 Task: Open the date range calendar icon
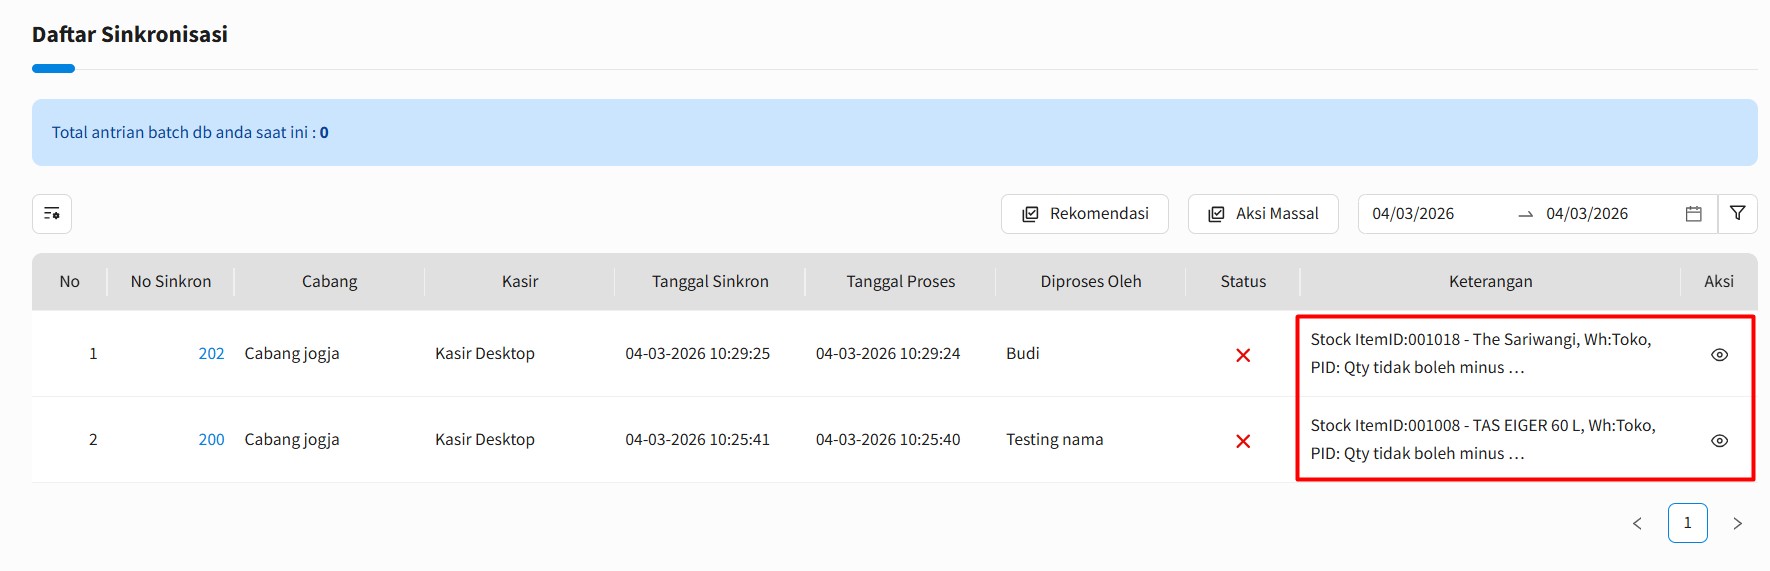tap(1693, 214)
